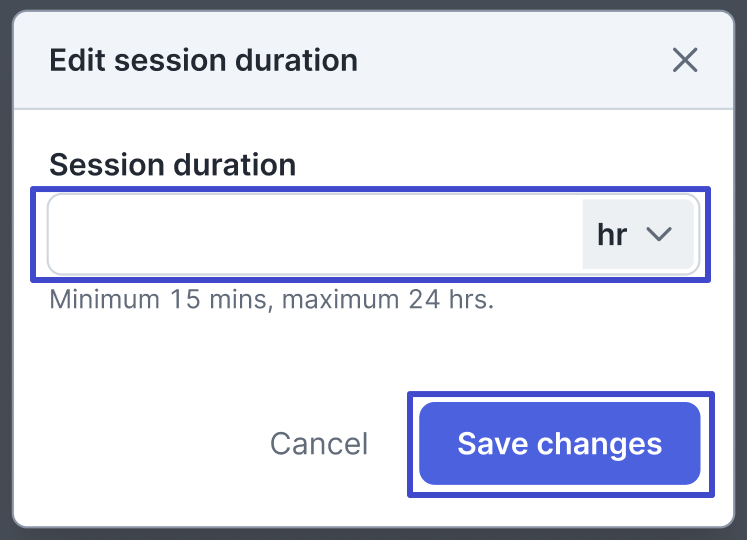The width and height of the screenshot is (747, 540).
Task: Click Cancel to discard edits
Action: point(319,444)
